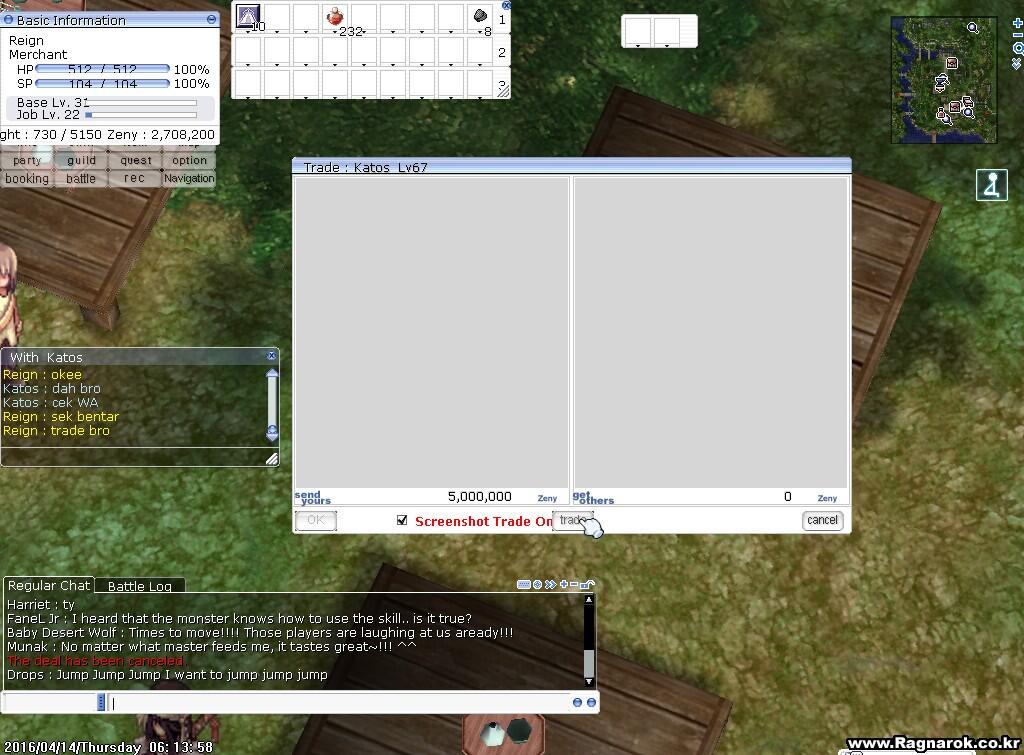This screenshot has width=1024, height=755.
Task: Click the first round button right of chat input
Action: coord(577,703)
